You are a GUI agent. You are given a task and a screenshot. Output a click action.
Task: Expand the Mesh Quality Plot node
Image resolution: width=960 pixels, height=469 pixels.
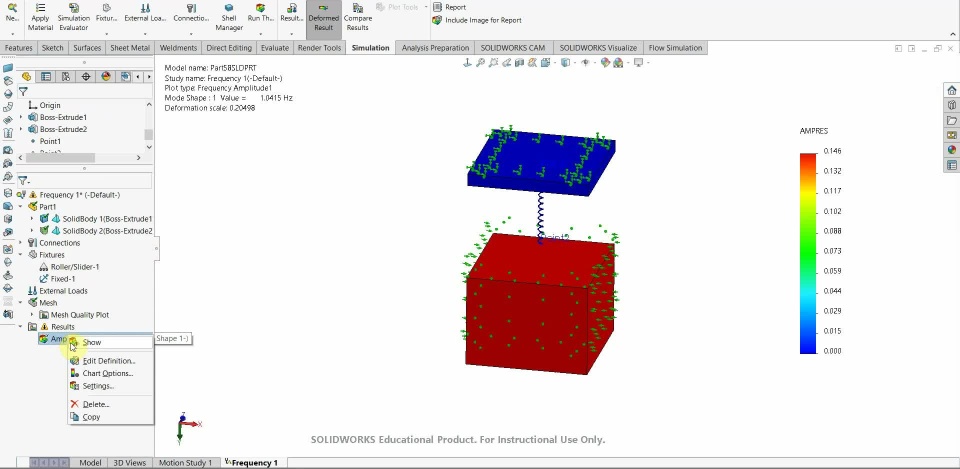click(32, 315)
